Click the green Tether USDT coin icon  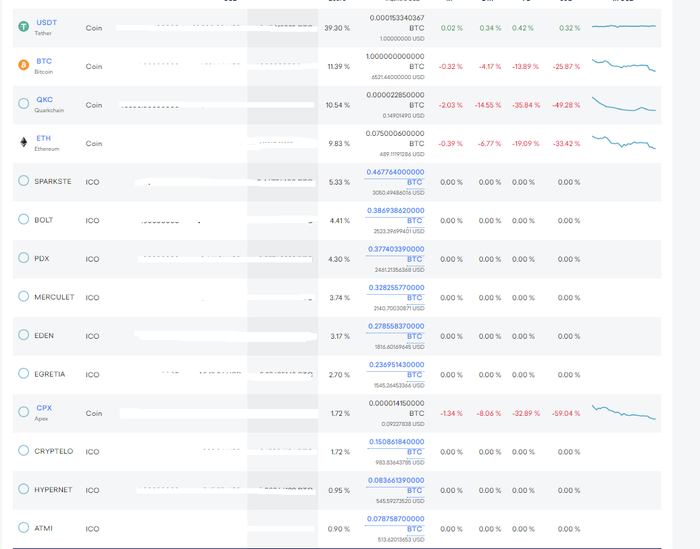point(24,27)
